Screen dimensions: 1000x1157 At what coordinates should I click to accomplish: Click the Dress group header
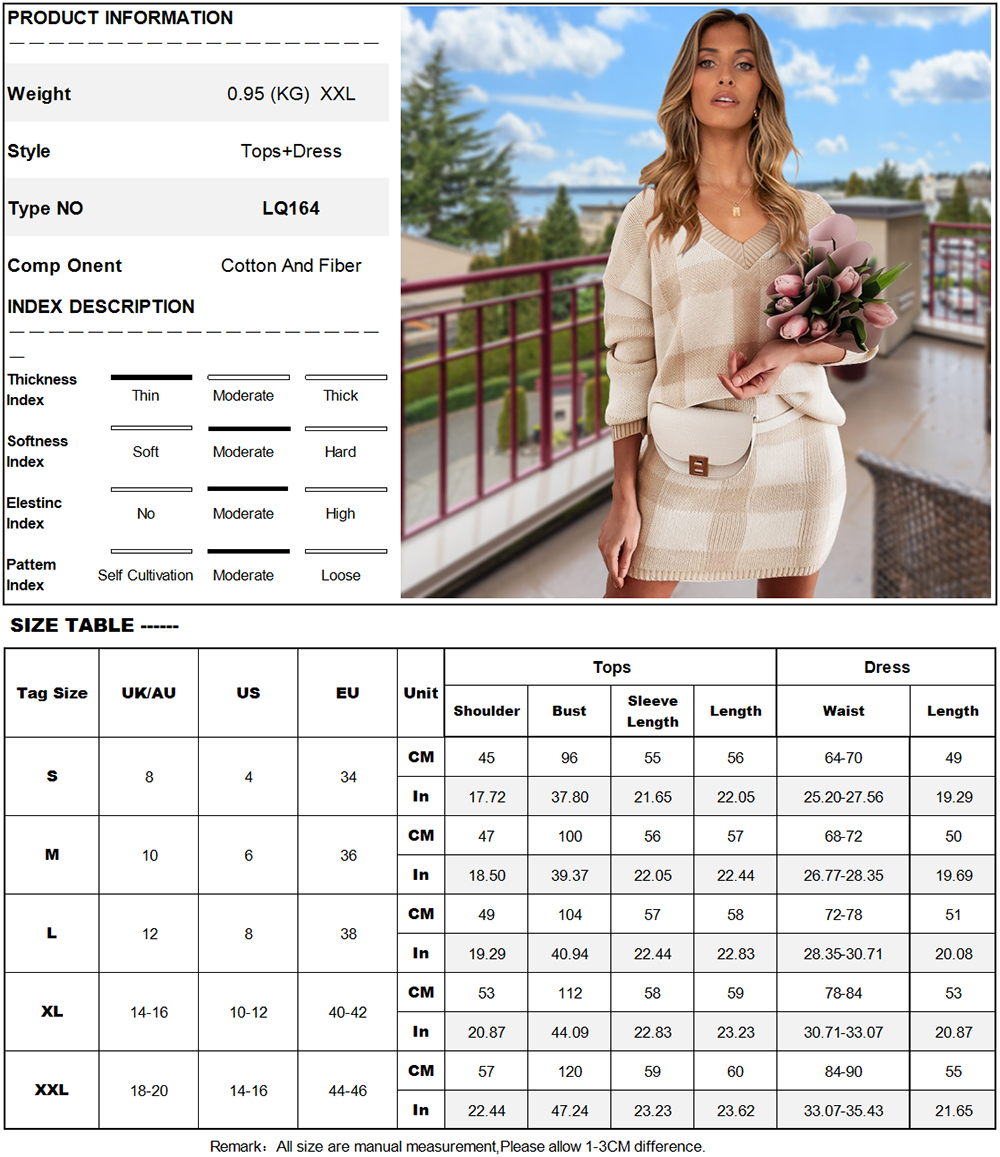coord(887,667)
